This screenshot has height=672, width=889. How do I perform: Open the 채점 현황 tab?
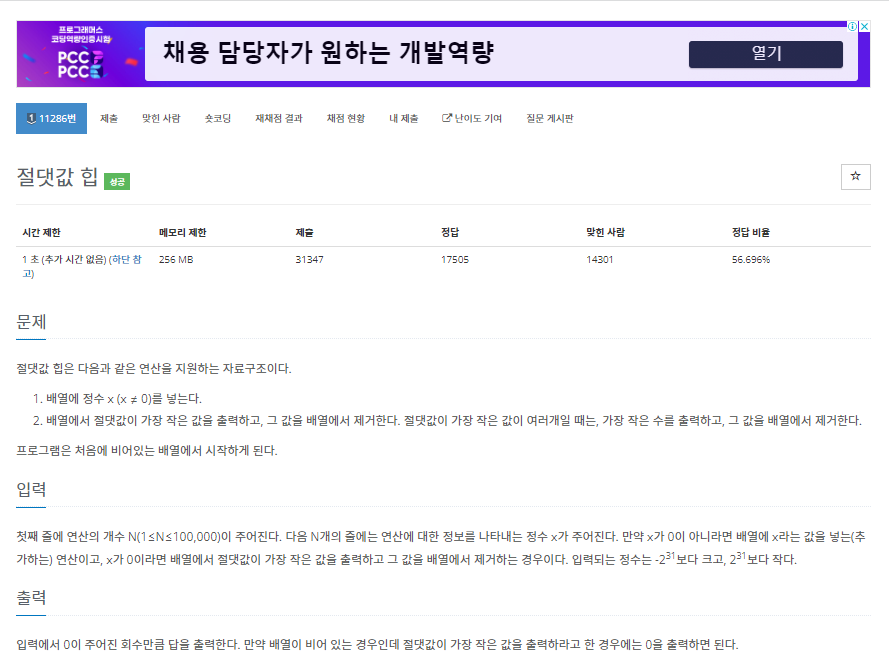pyautogui.click(x=346, y=119)
